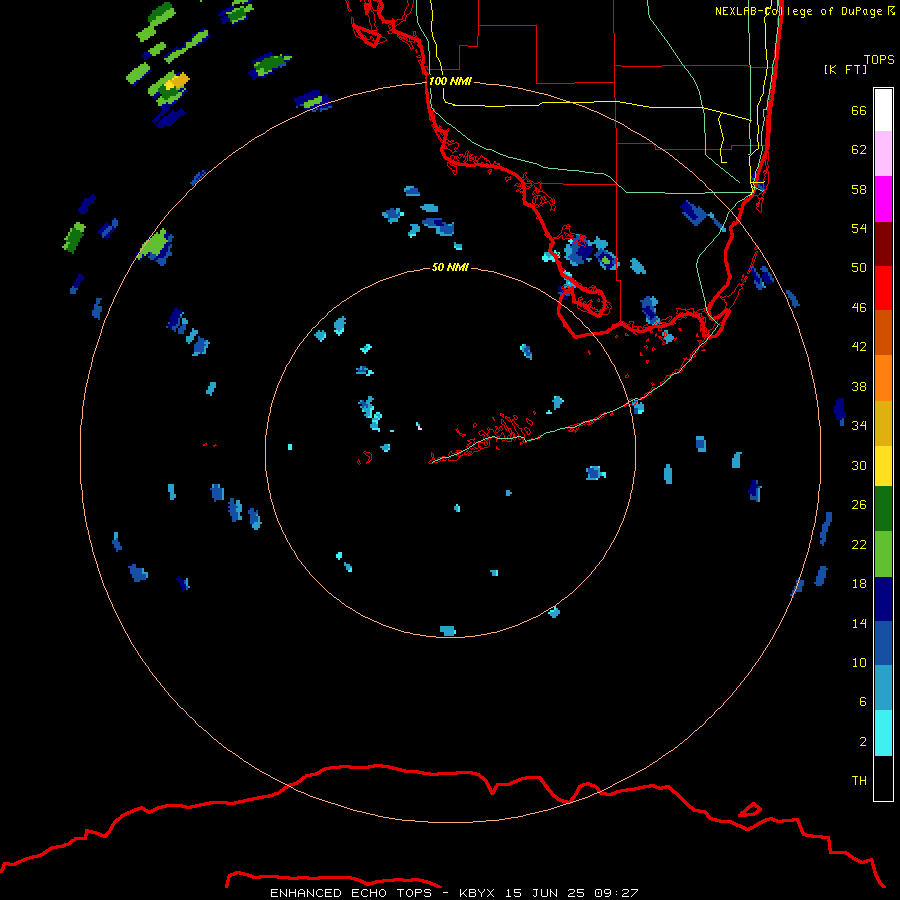Click the TOPS legend title

[x=879, y=59]
